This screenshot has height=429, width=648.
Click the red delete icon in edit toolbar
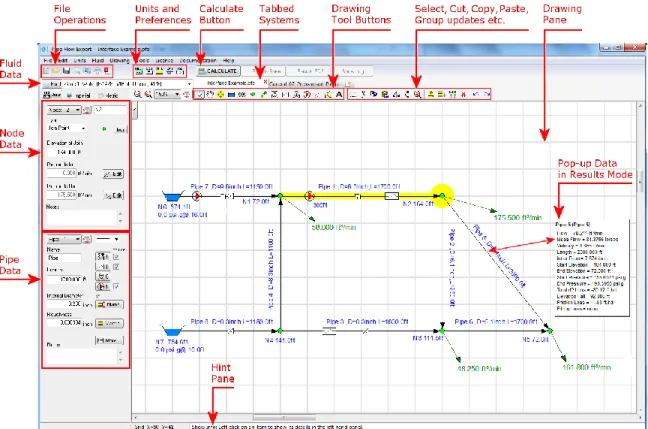pyautogui.click(x=464, y=95)
